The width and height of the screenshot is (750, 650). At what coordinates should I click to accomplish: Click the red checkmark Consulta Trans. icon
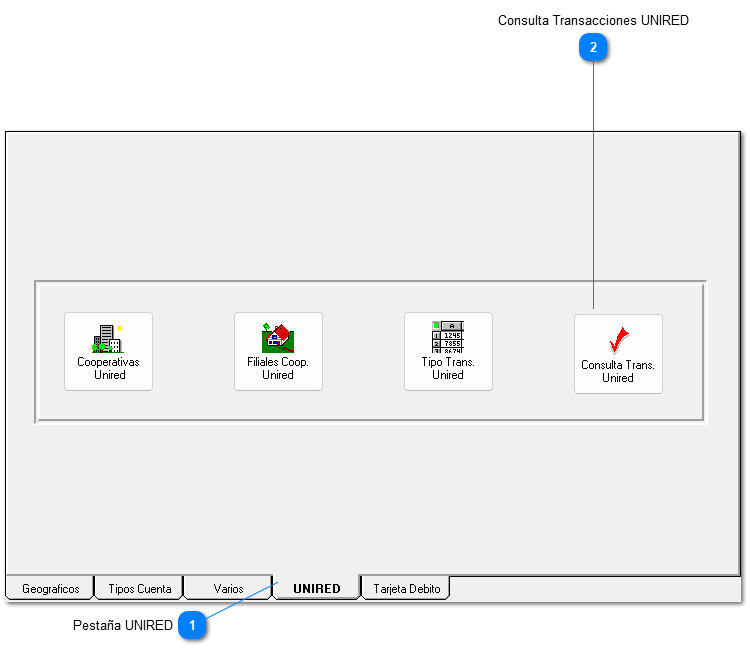(618, 340)
